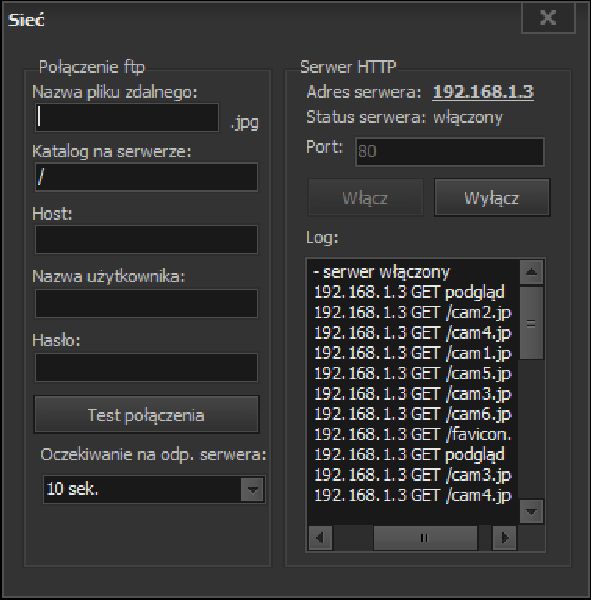Viewport: 591px width, 600px height.
Task: Select the last 'GET /cam4.jp' log line
Action: click(413, 495)
